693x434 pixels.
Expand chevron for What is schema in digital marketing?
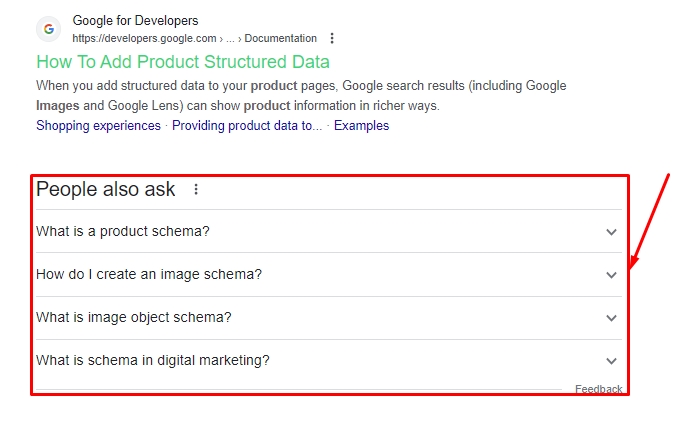[x=611, y=361]
